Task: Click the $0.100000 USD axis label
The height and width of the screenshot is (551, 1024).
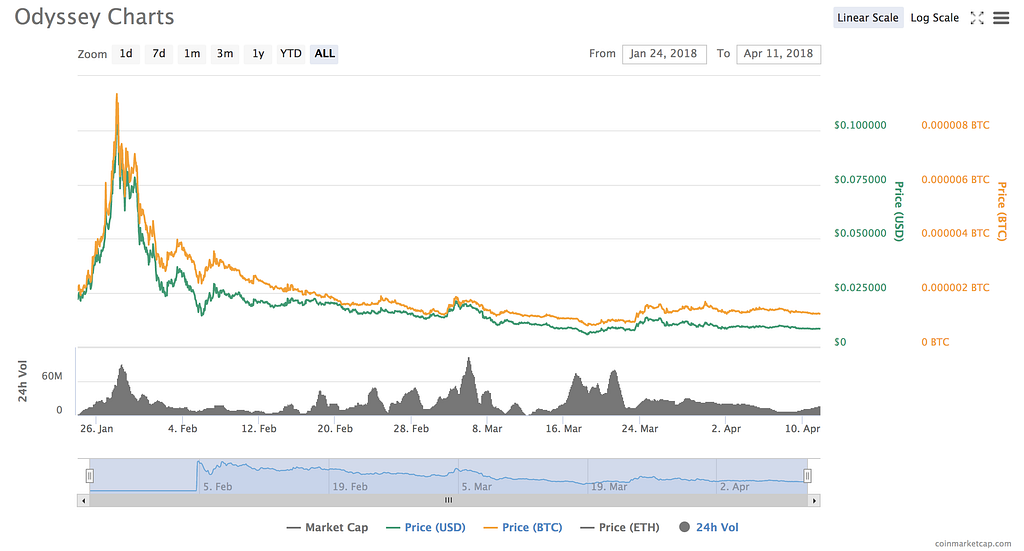Action: click(860, 125)
